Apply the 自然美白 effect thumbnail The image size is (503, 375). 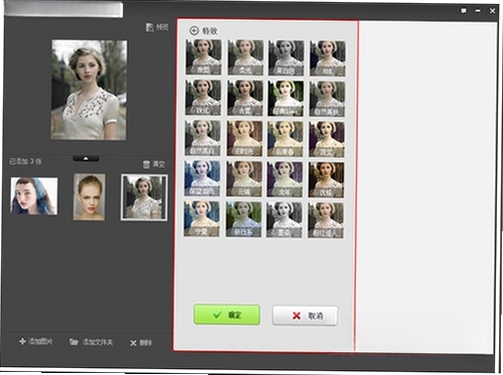pos(203,138)
